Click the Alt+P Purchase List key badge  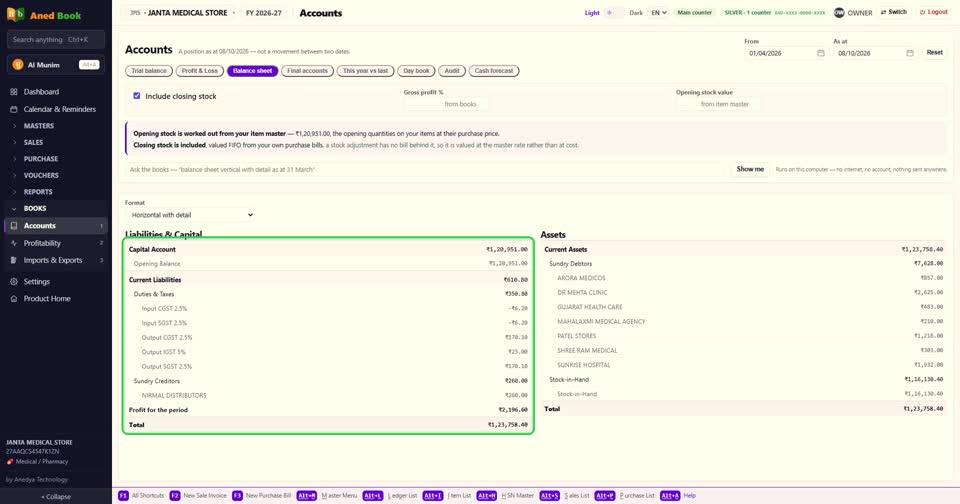pos(604,495)
